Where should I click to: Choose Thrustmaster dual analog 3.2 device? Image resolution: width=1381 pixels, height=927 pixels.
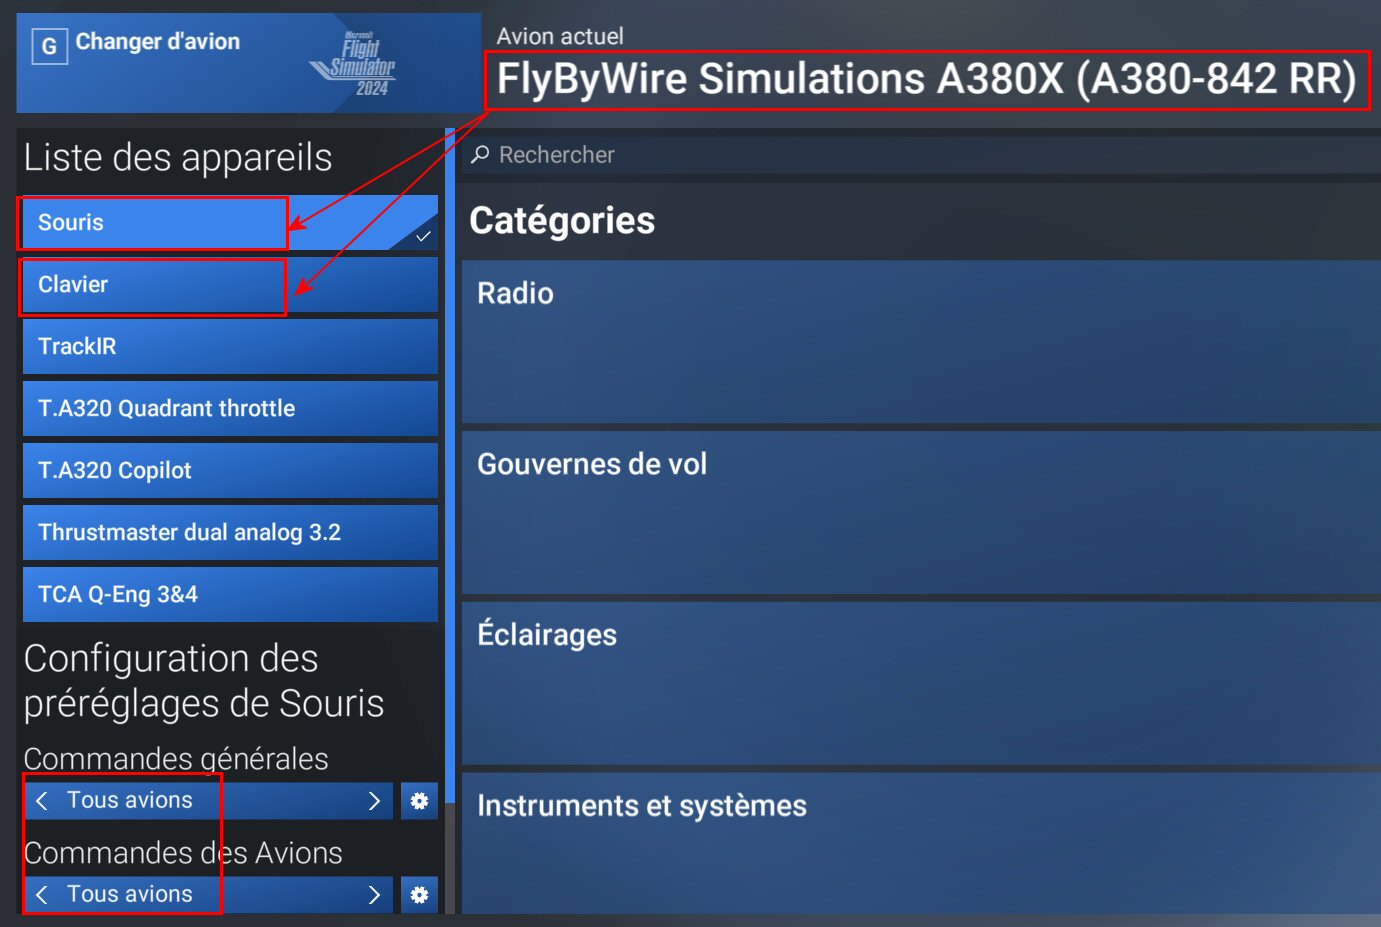coord(230,533)
